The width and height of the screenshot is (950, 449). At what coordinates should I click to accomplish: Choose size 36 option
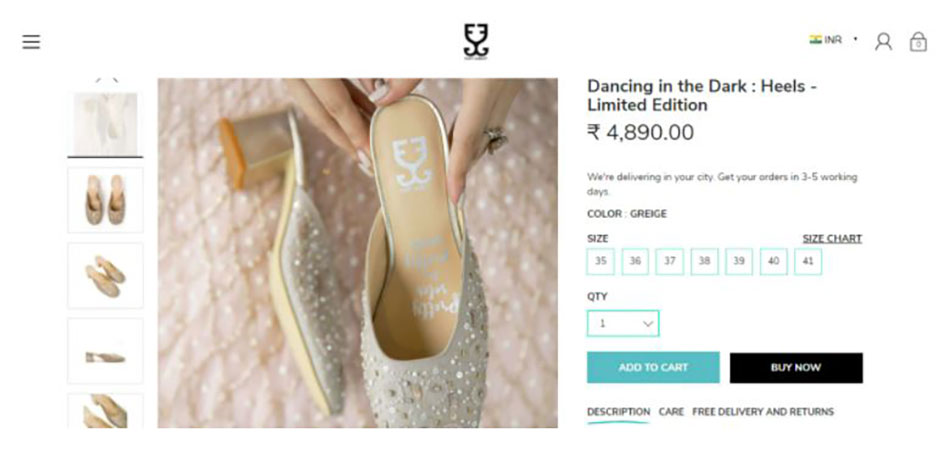coord(635,261)
